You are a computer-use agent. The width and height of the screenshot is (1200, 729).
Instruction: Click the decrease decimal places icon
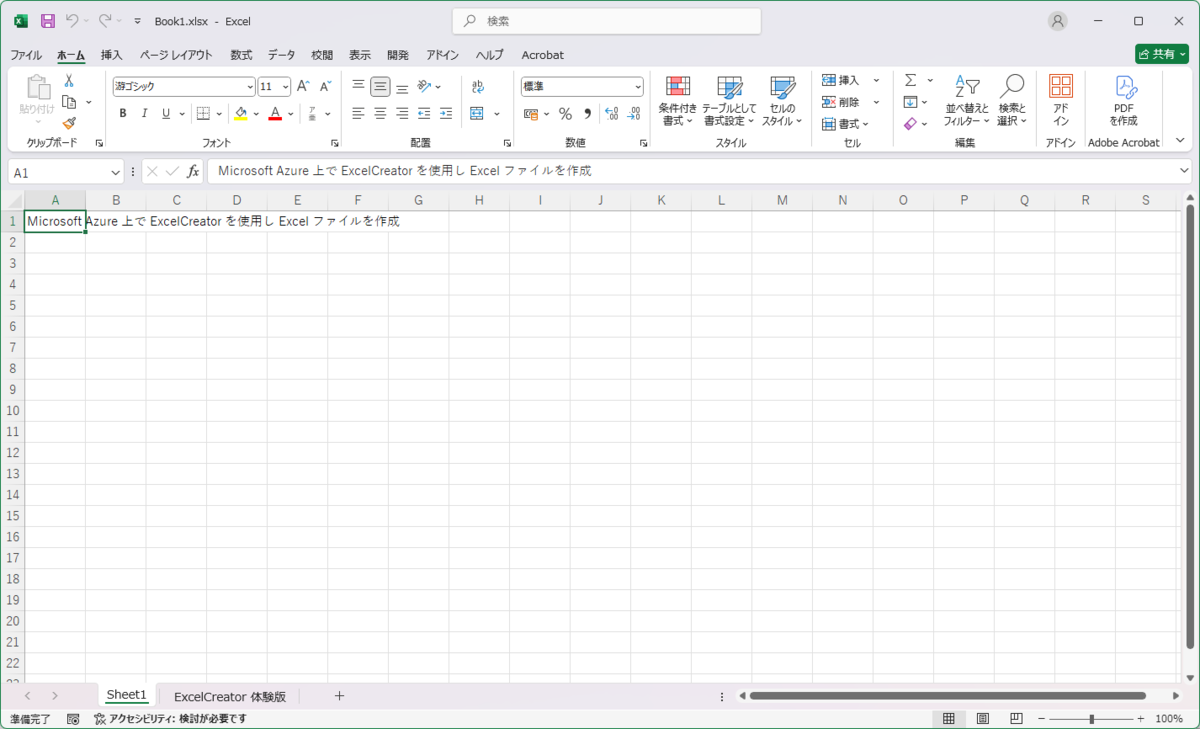(x=633, y=113)
